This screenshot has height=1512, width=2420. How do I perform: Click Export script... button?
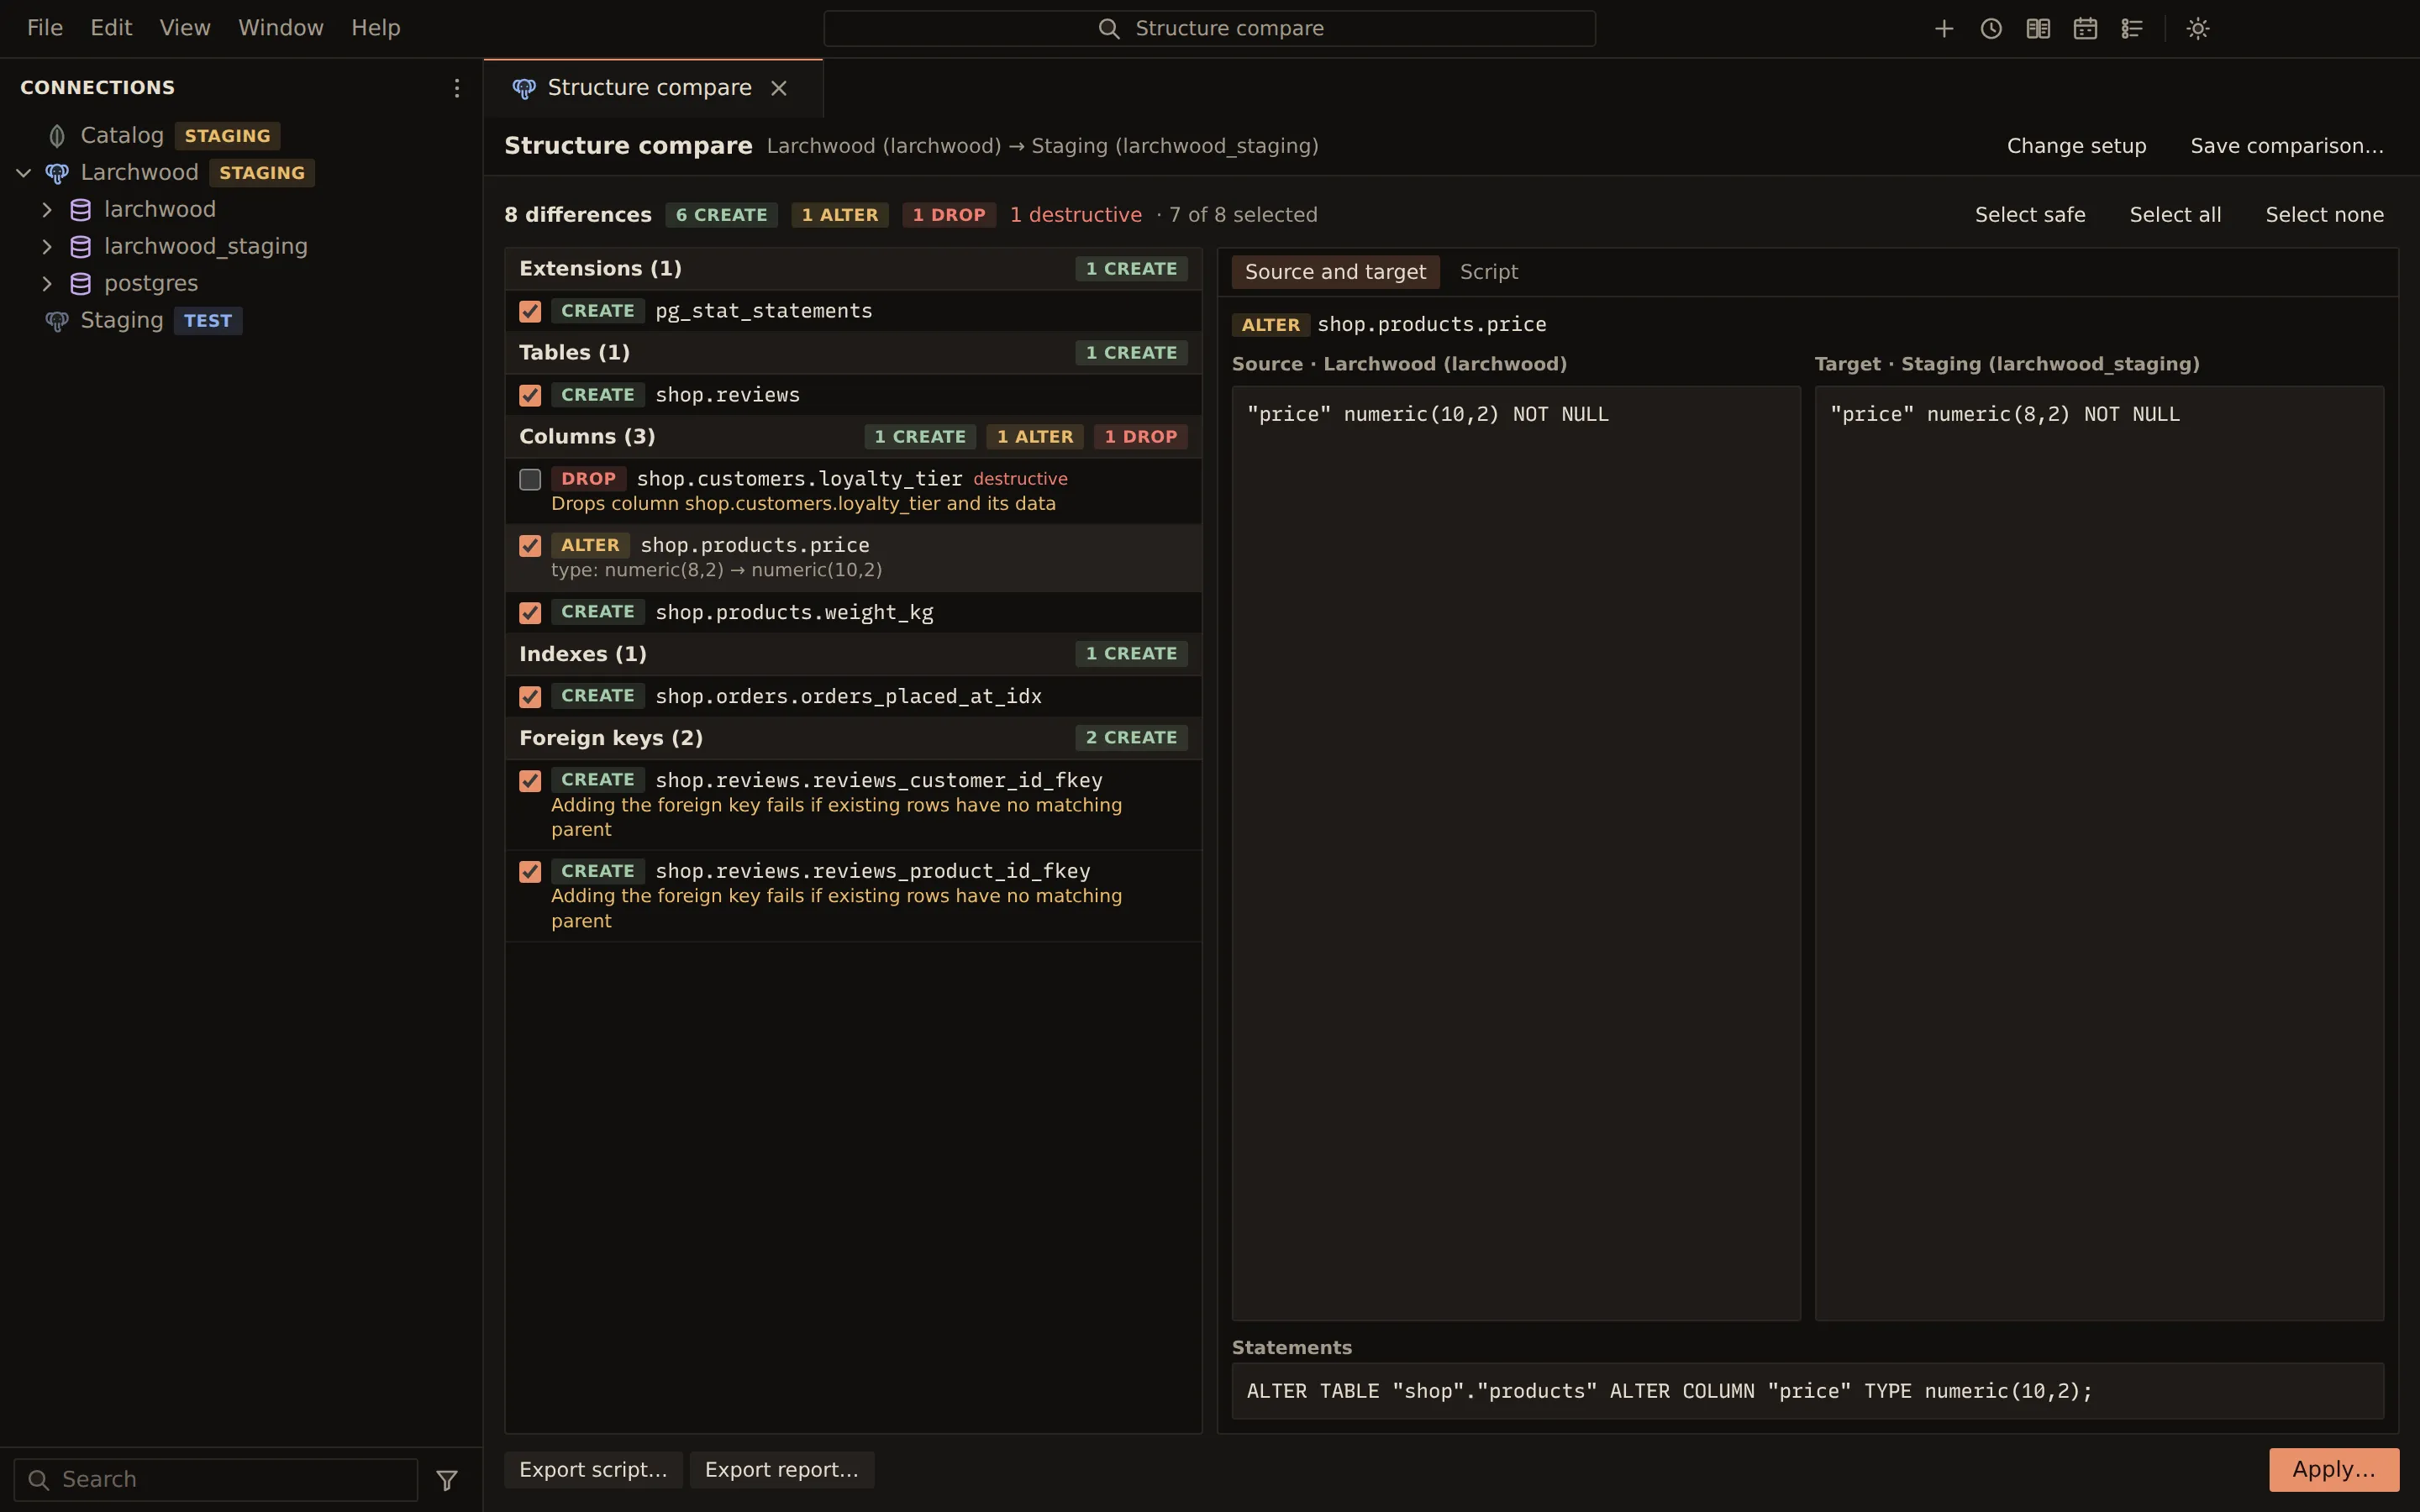(x=593, y=1470)
